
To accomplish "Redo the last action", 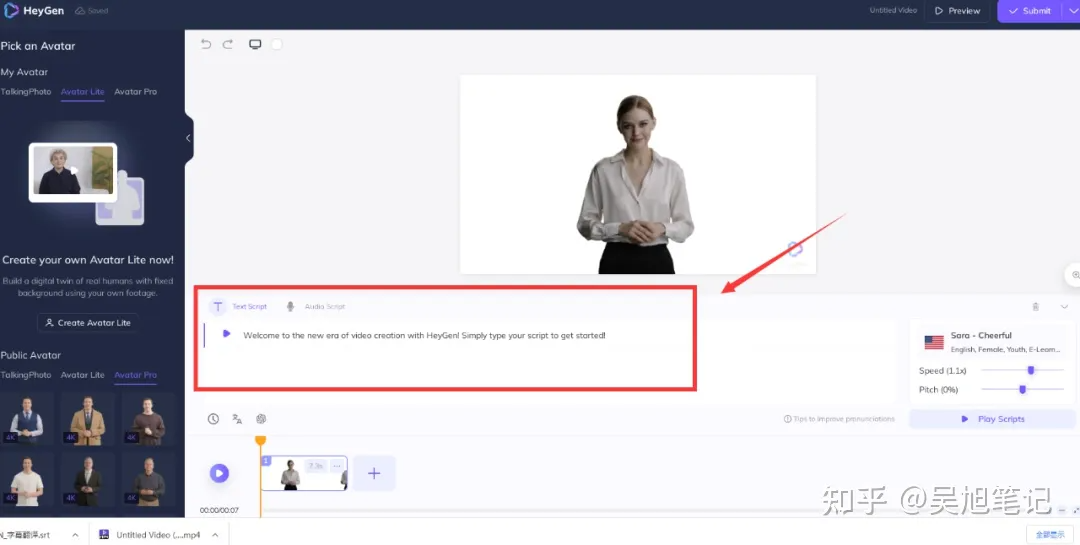I will [x=228, y=44].
